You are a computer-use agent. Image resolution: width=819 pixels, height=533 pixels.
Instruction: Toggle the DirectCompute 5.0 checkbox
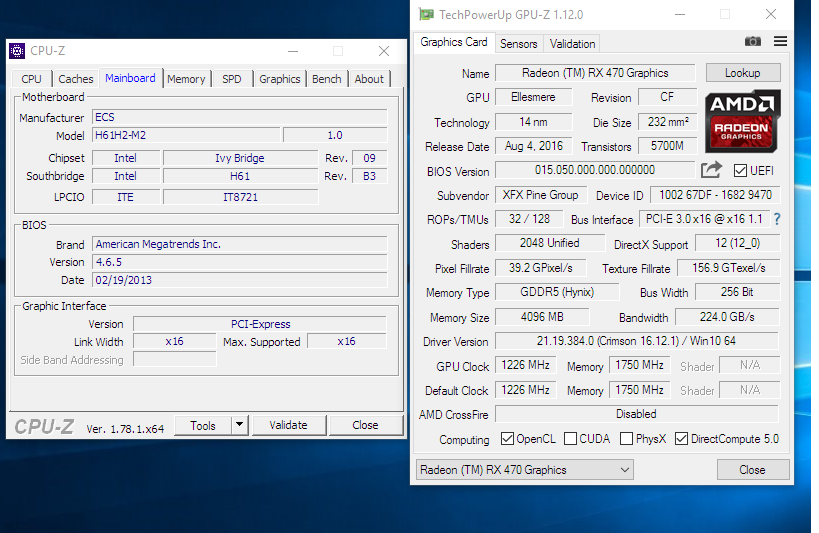(681, 438)
